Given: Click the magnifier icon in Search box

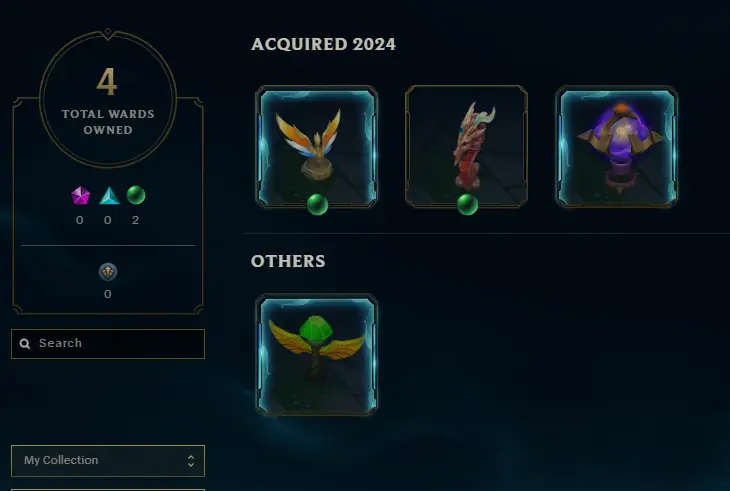Looking at the screenshot, I should [25, 344].
